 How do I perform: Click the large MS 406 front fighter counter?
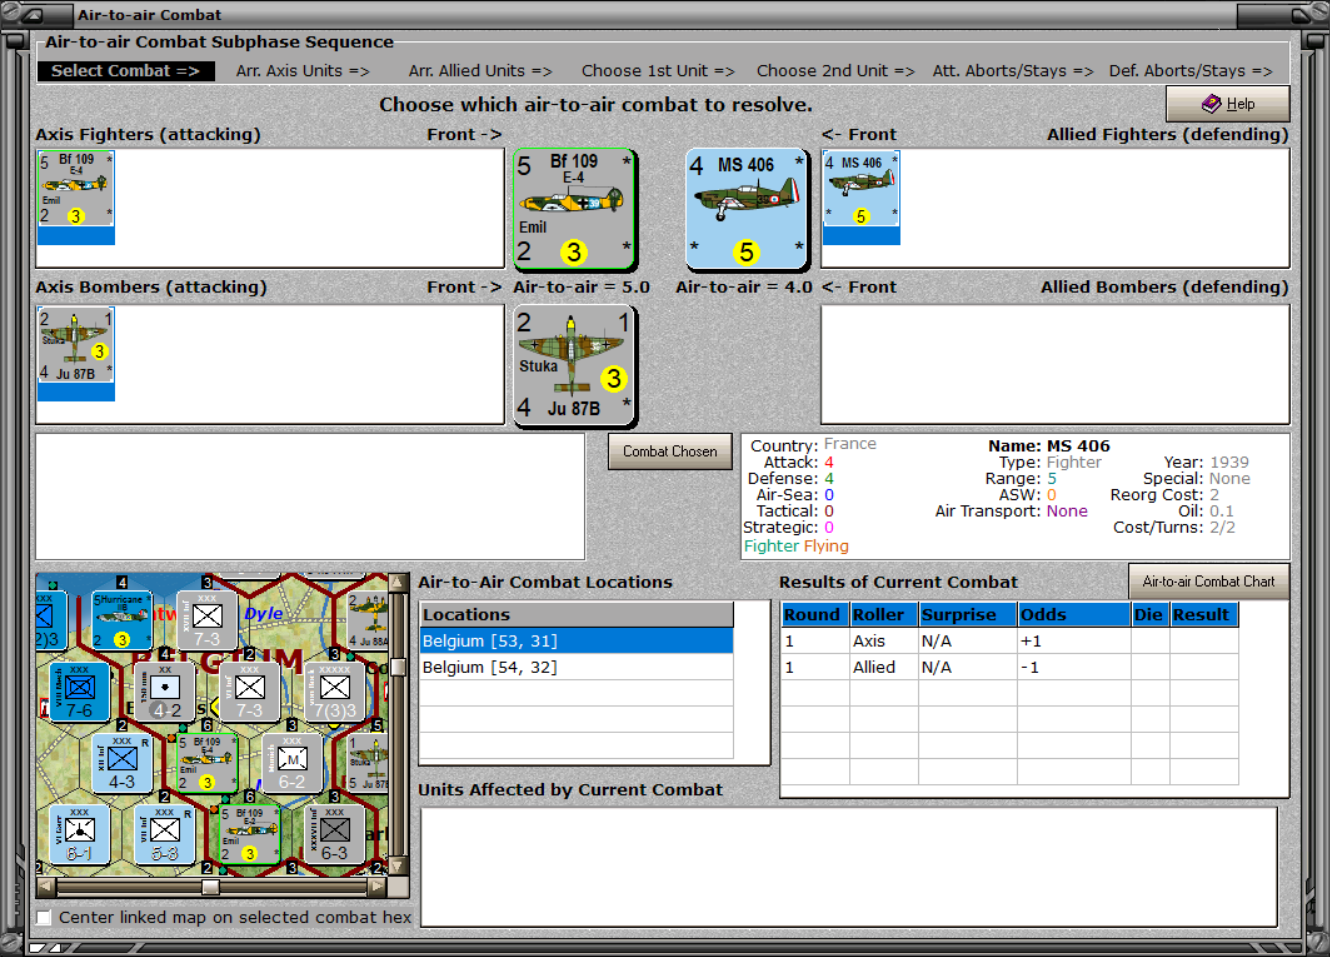click(747, 209)
